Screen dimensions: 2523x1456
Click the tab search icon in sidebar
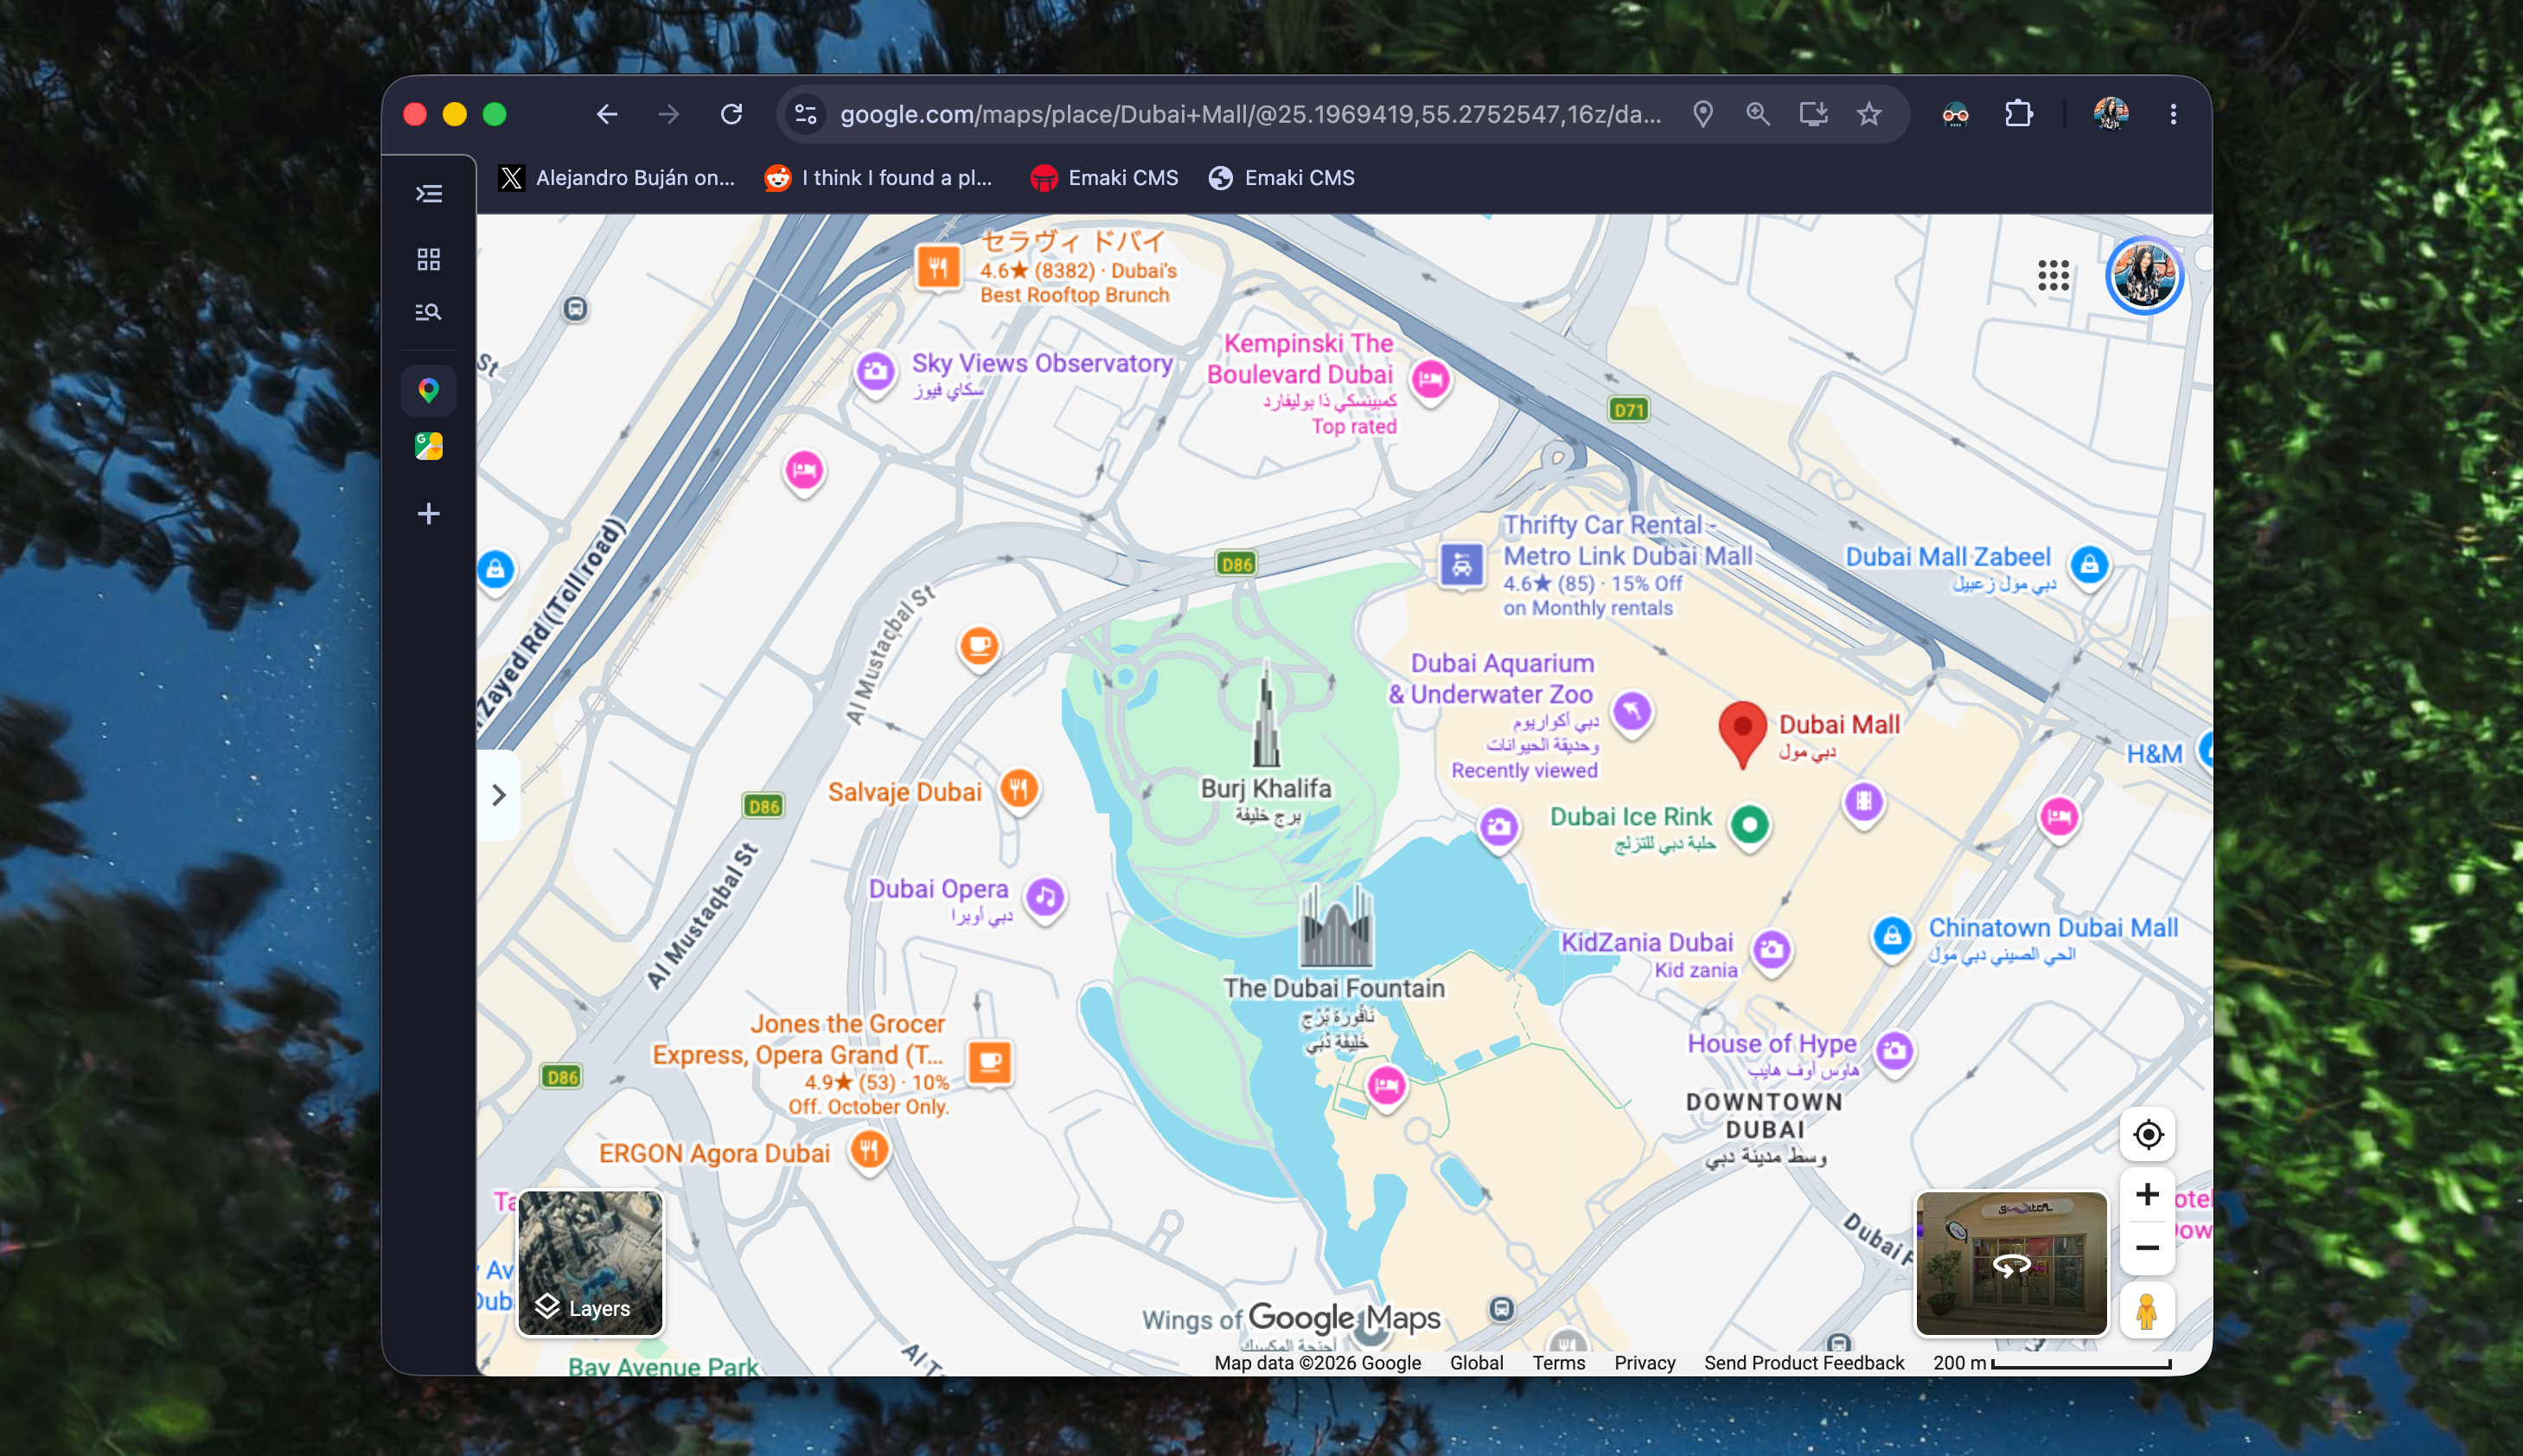(429, 312)
